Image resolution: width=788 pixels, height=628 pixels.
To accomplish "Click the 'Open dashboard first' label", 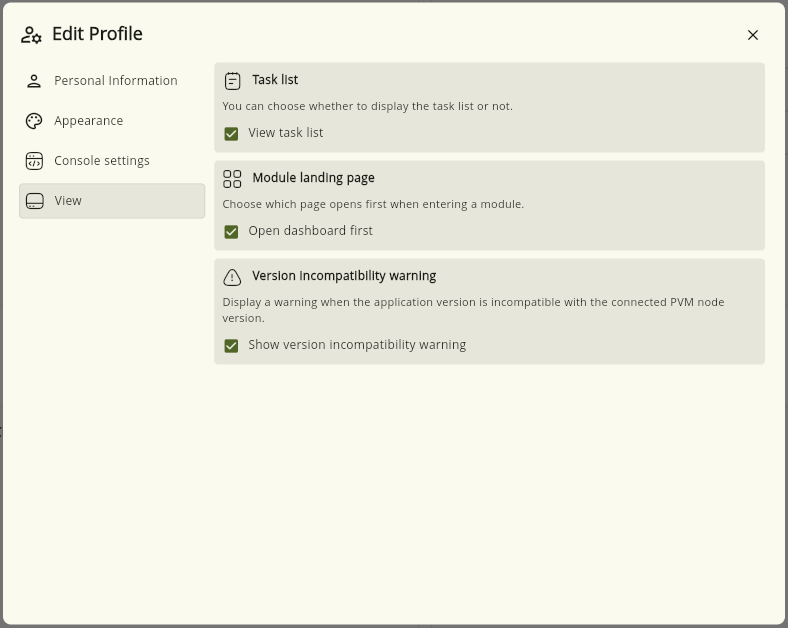I will (x=311, y=231).
